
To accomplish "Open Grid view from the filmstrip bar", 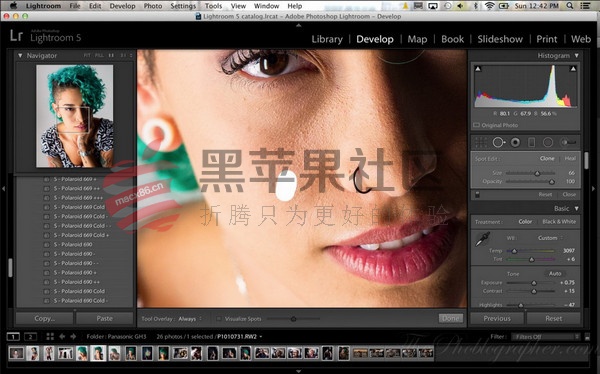I will click(x=50, y=336).
